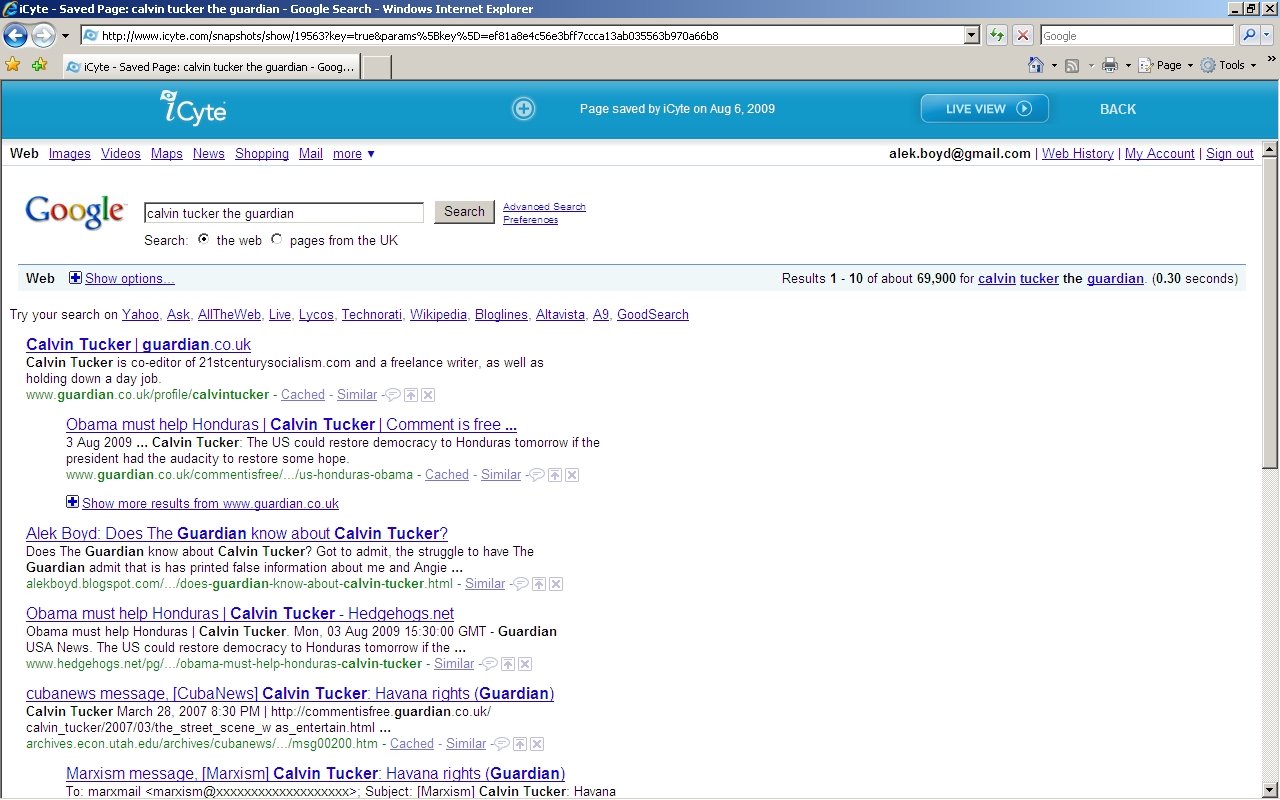Try search on Technorati link
Viewport: 1280px width, 800px height.
point(371,314)
